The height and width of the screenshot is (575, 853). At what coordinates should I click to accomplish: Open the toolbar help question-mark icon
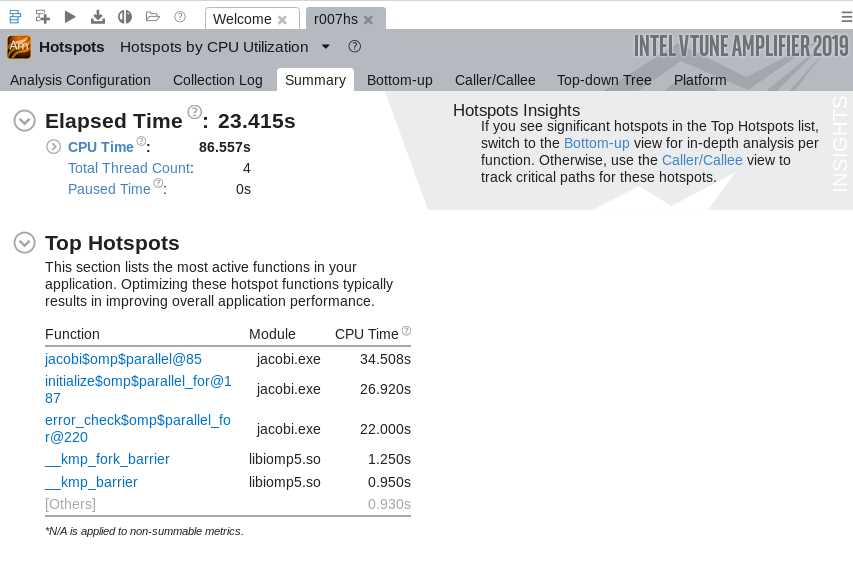click(180, 17)
